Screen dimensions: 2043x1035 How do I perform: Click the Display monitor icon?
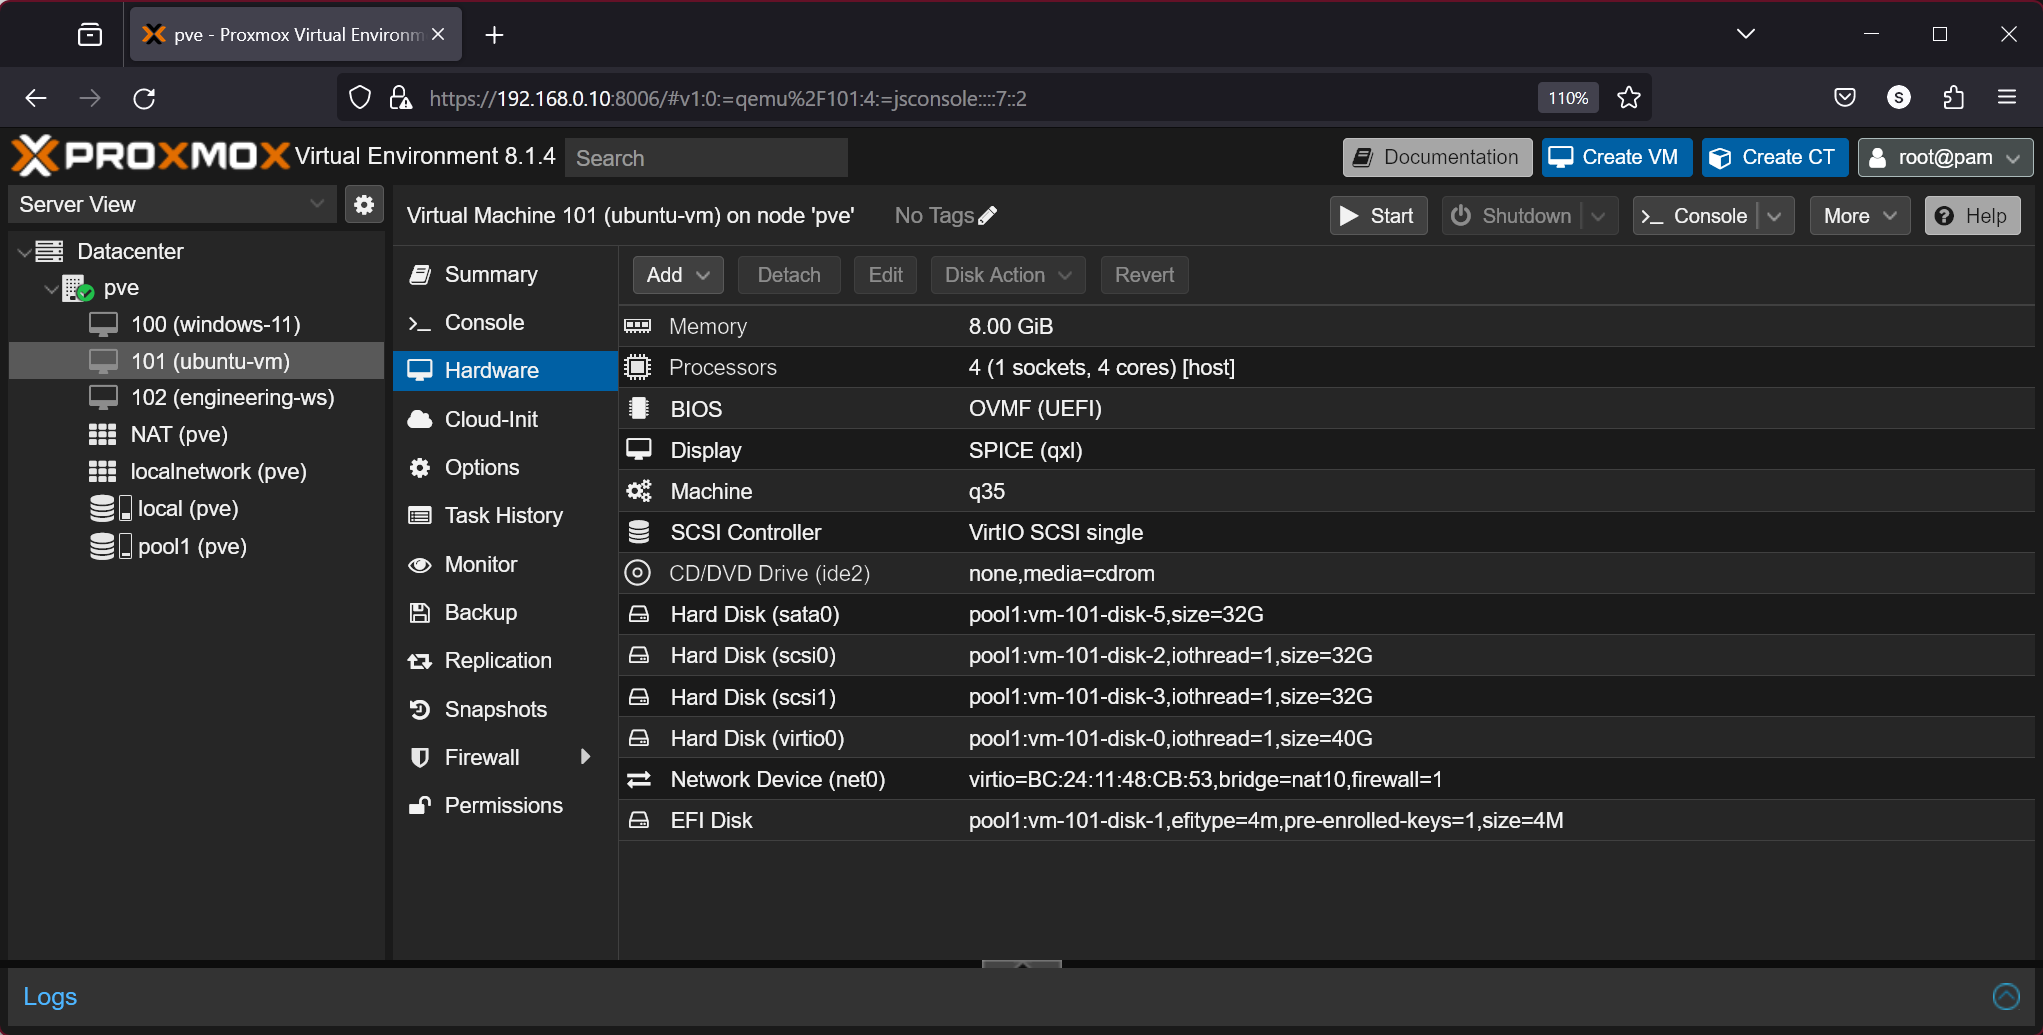(639, 449)
